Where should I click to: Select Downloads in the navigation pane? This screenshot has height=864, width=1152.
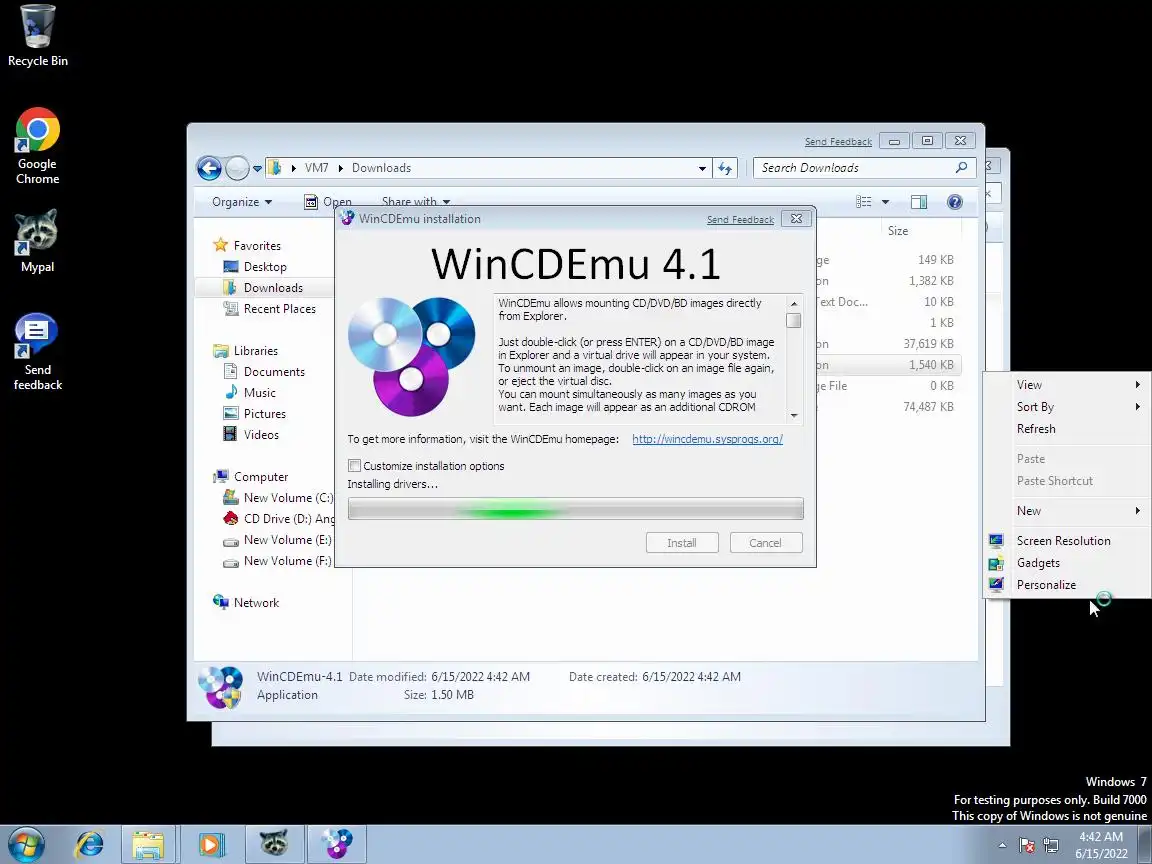pyautogui.click(x=273, y=288)
